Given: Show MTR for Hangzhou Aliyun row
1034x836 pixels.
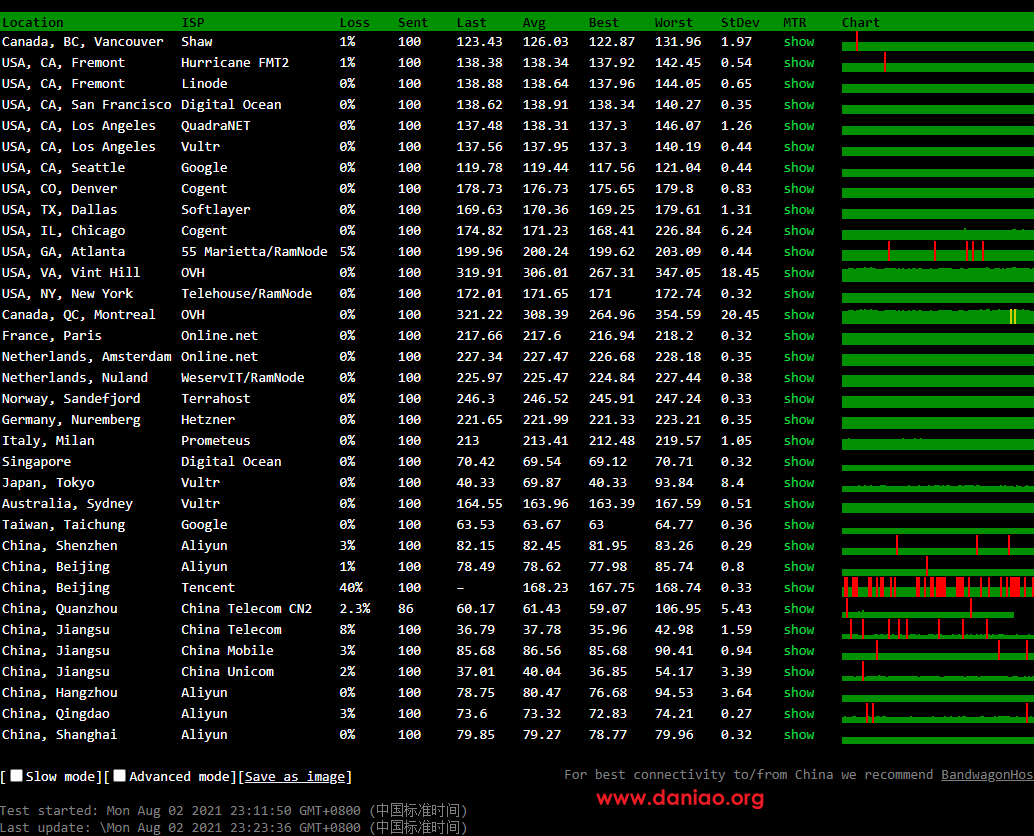Looking at the screenshot, I should [x=799, y=693].
